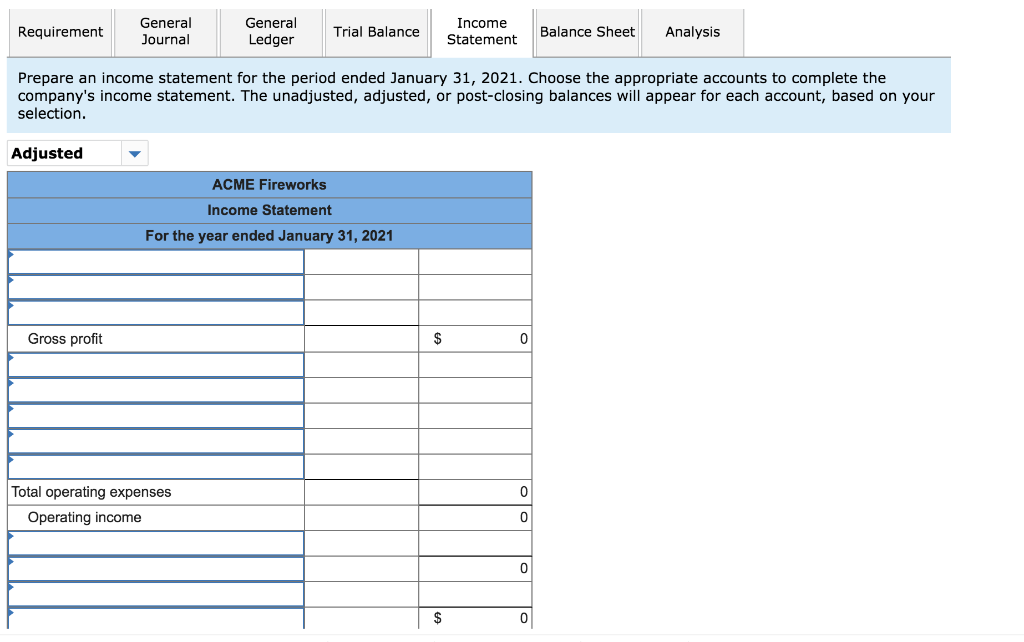Open the account dropdown directly above Total operating expenses
This screenshot has width=1024, height=642.
156,467
